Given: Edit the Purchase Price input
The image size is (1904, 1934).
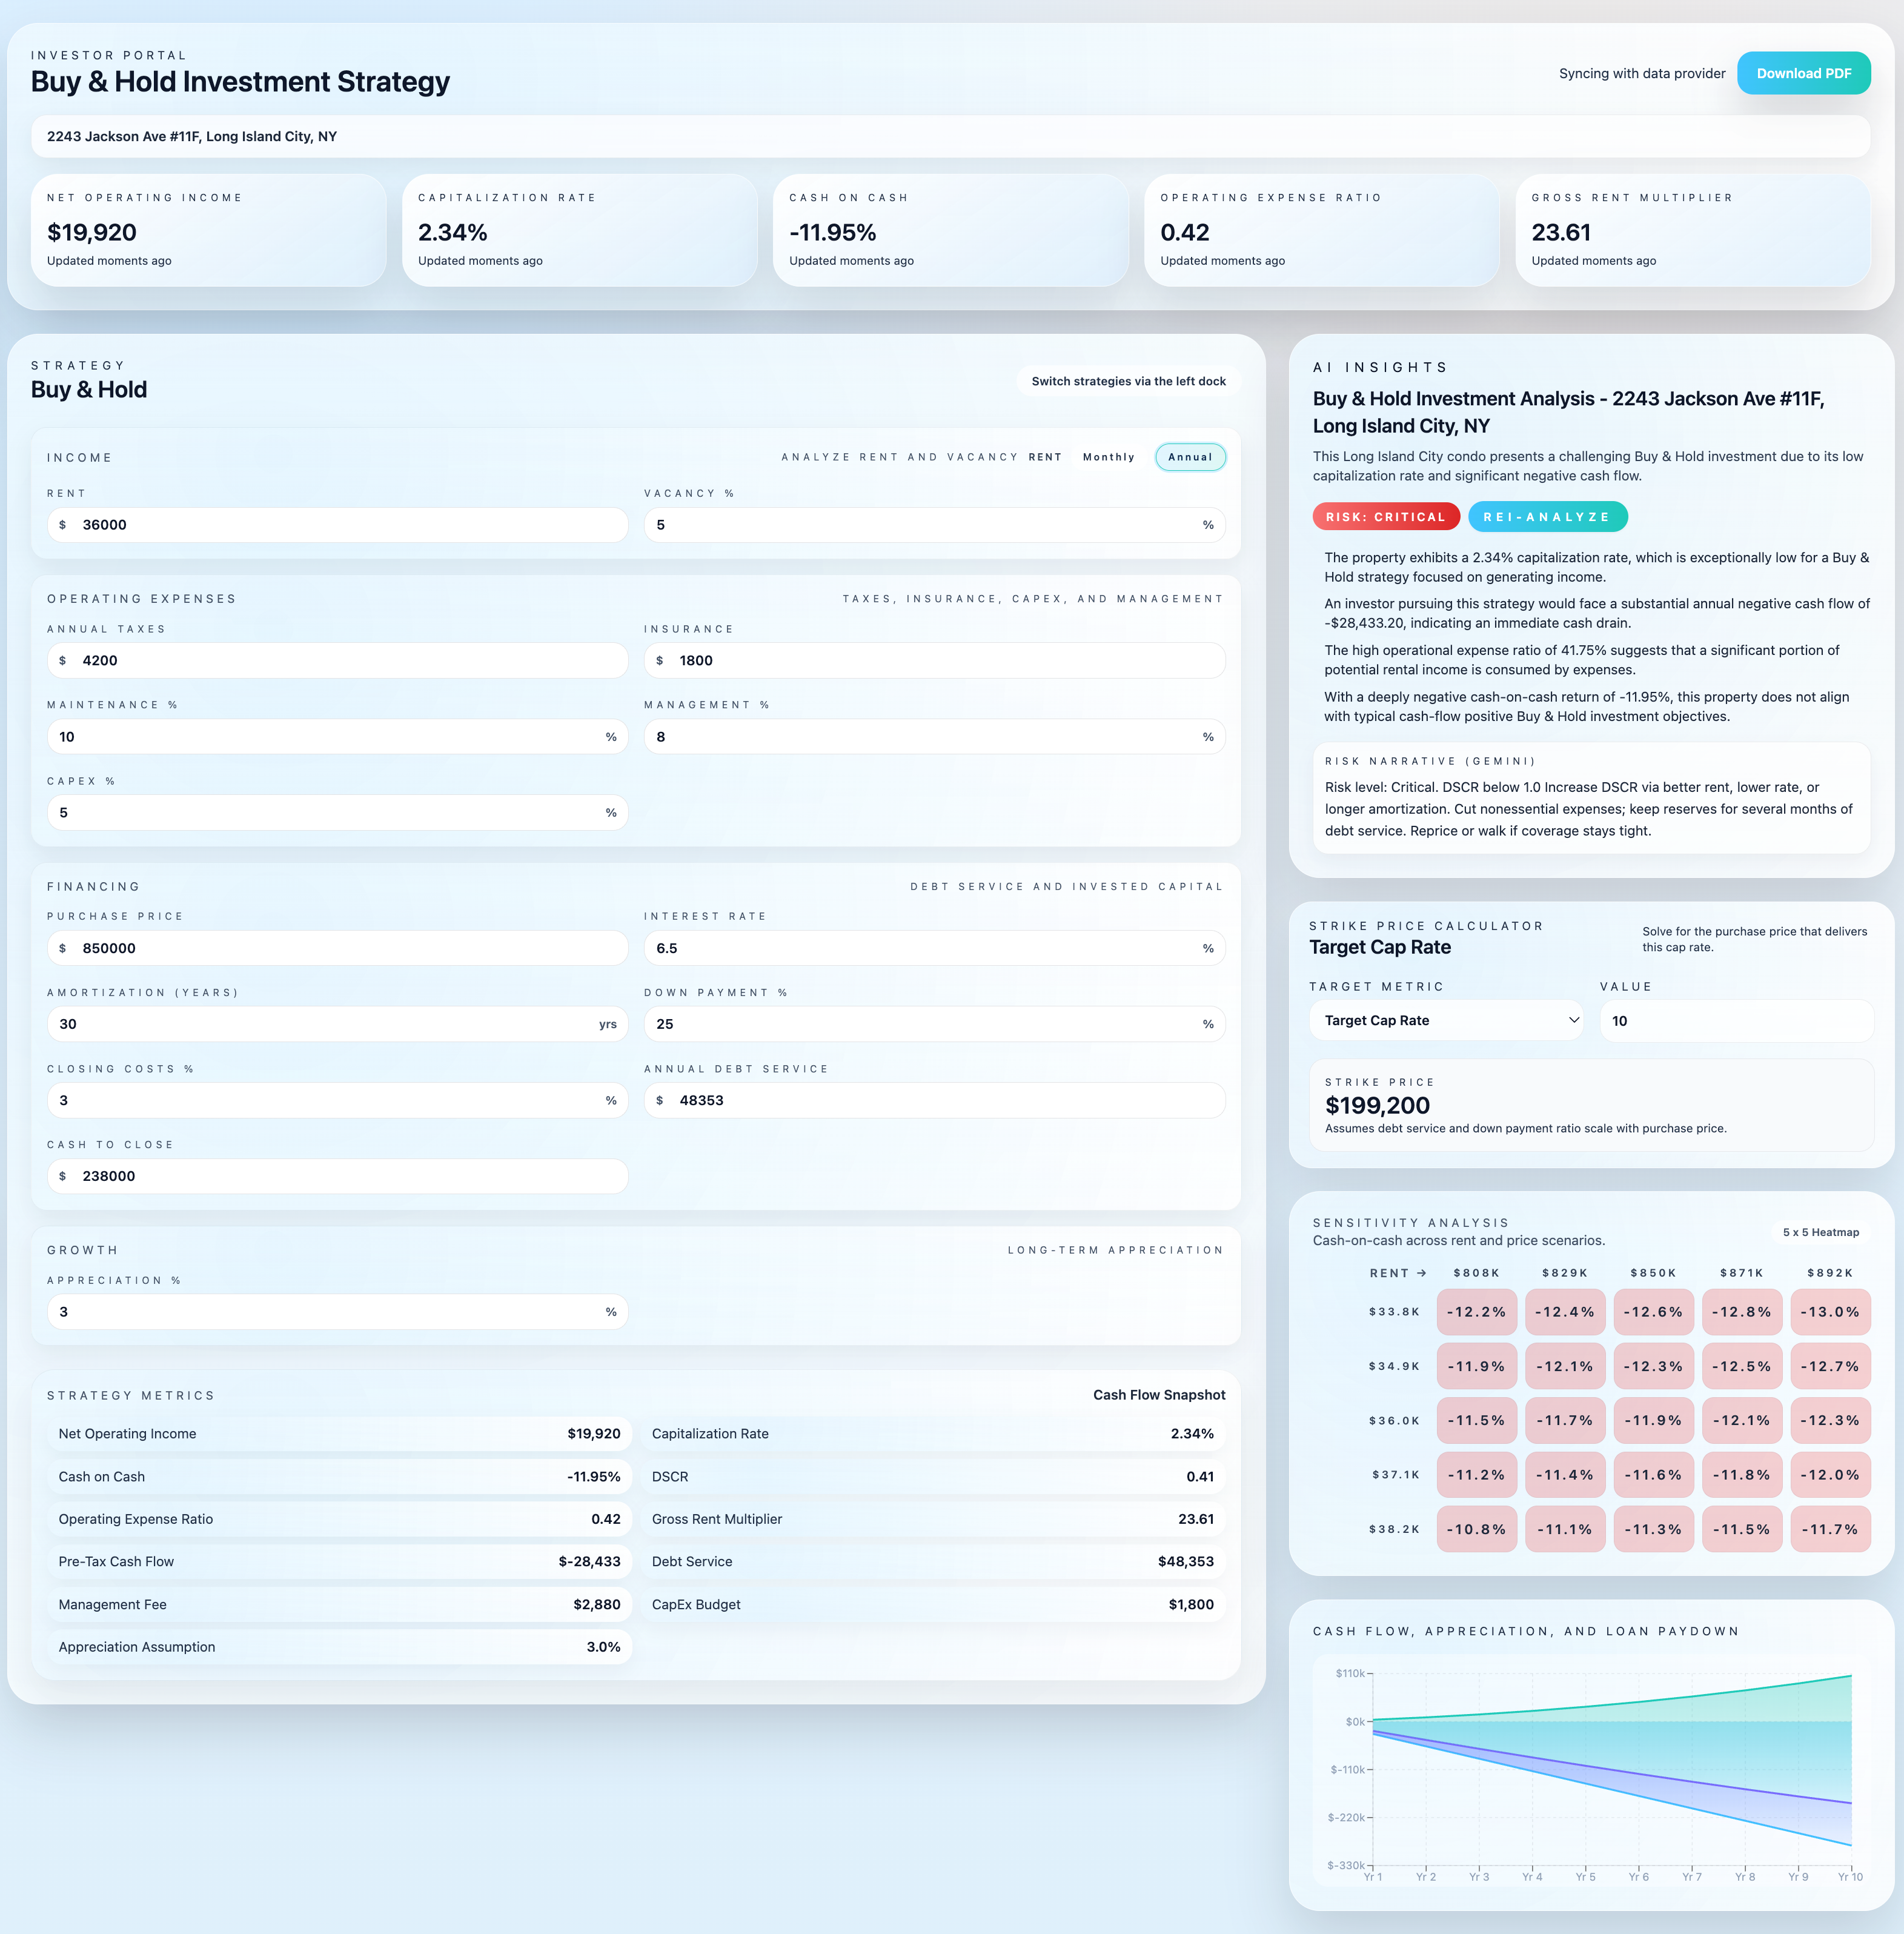Looking at the screenshot, I should click(x=338, y=948).
